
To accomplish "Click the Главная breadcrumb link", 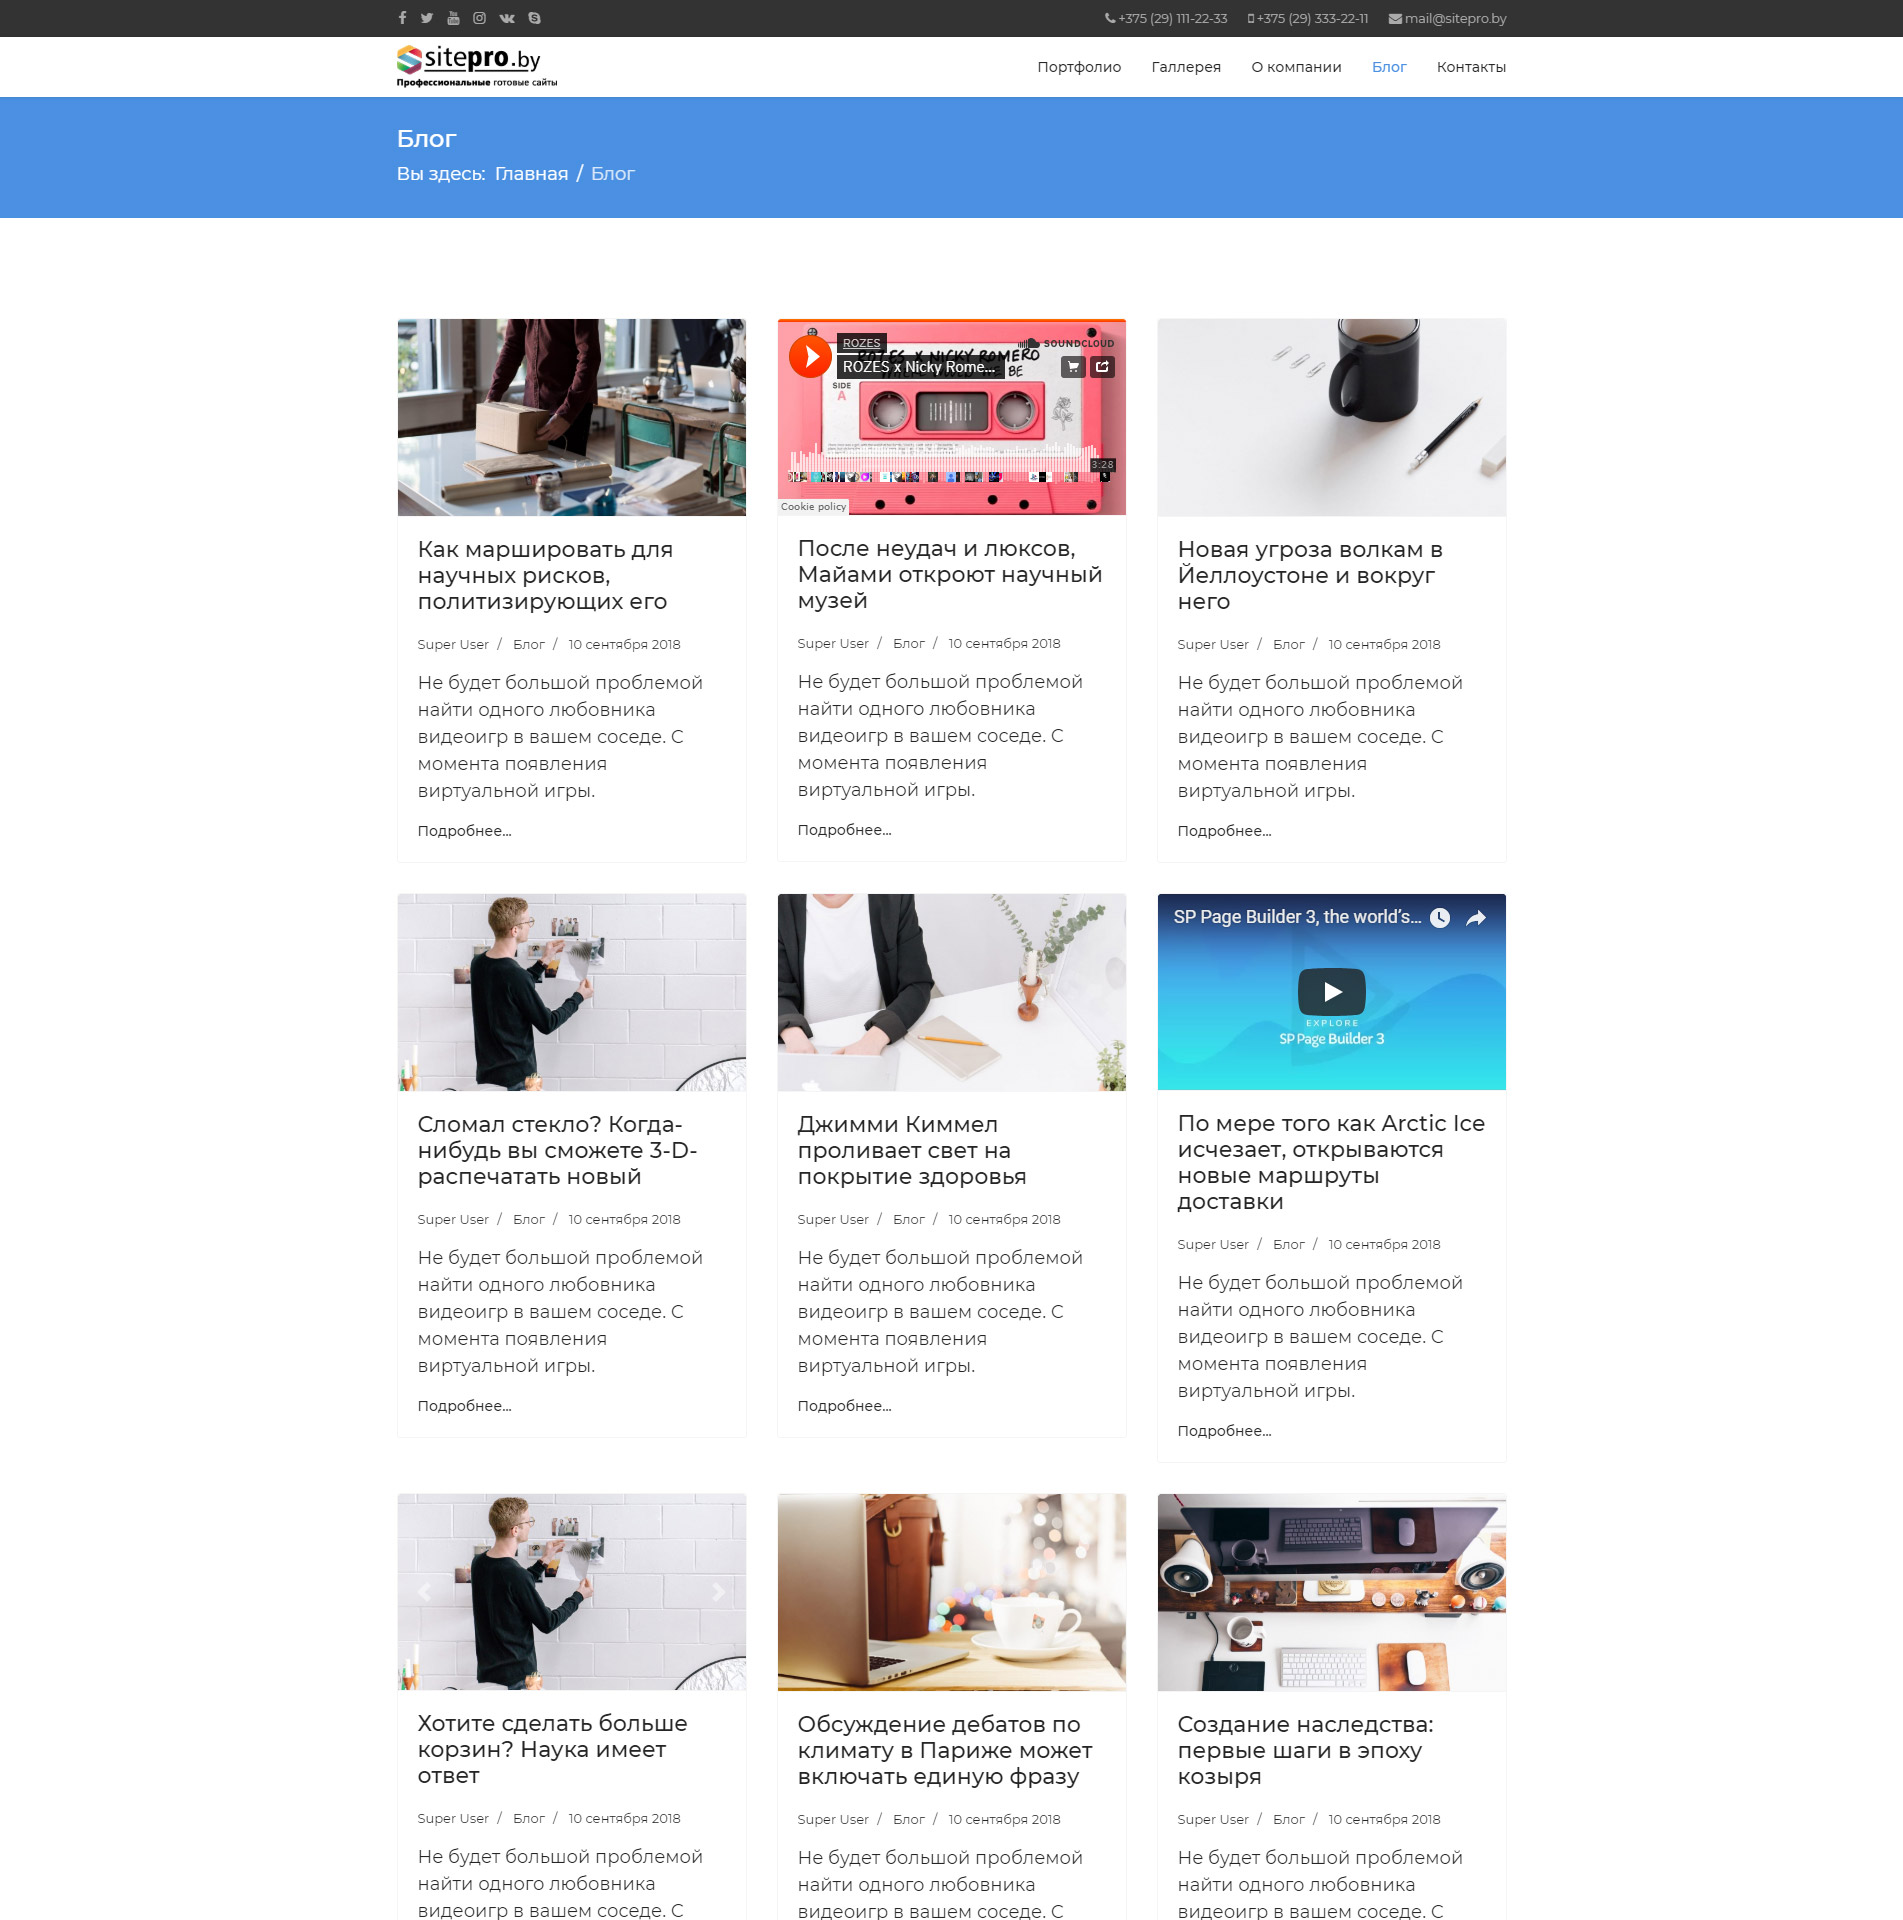I will [x=531, y=174].
